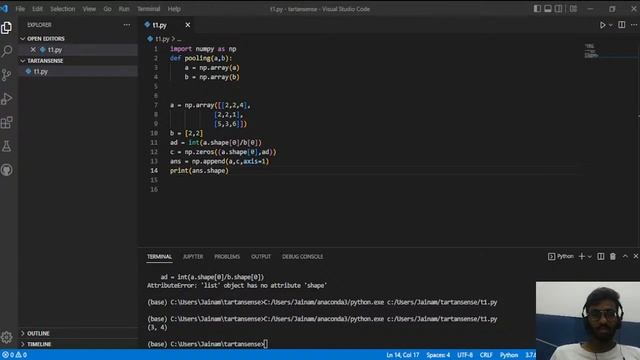640x360 pixels.
Task: Add a new terminal with plus icon
Action: tap(582, 256)
